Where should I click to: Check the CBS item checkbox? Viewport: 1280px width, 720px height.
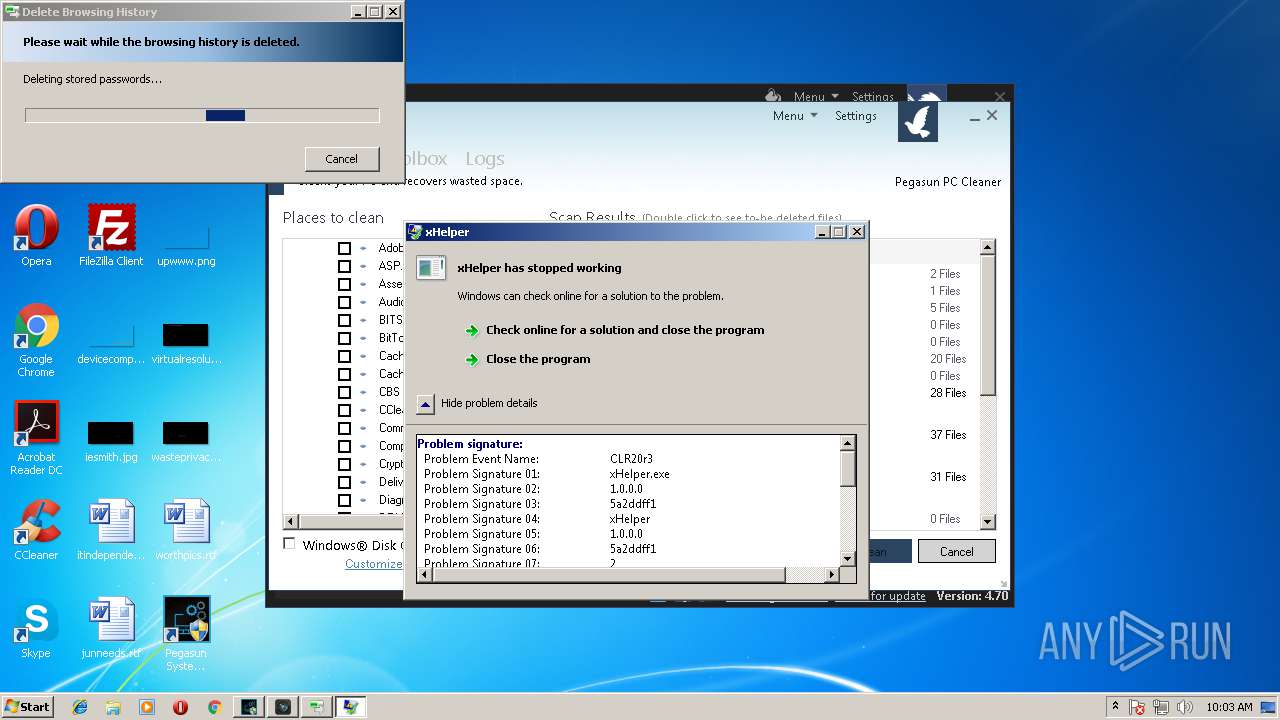[x=344, y=392]
